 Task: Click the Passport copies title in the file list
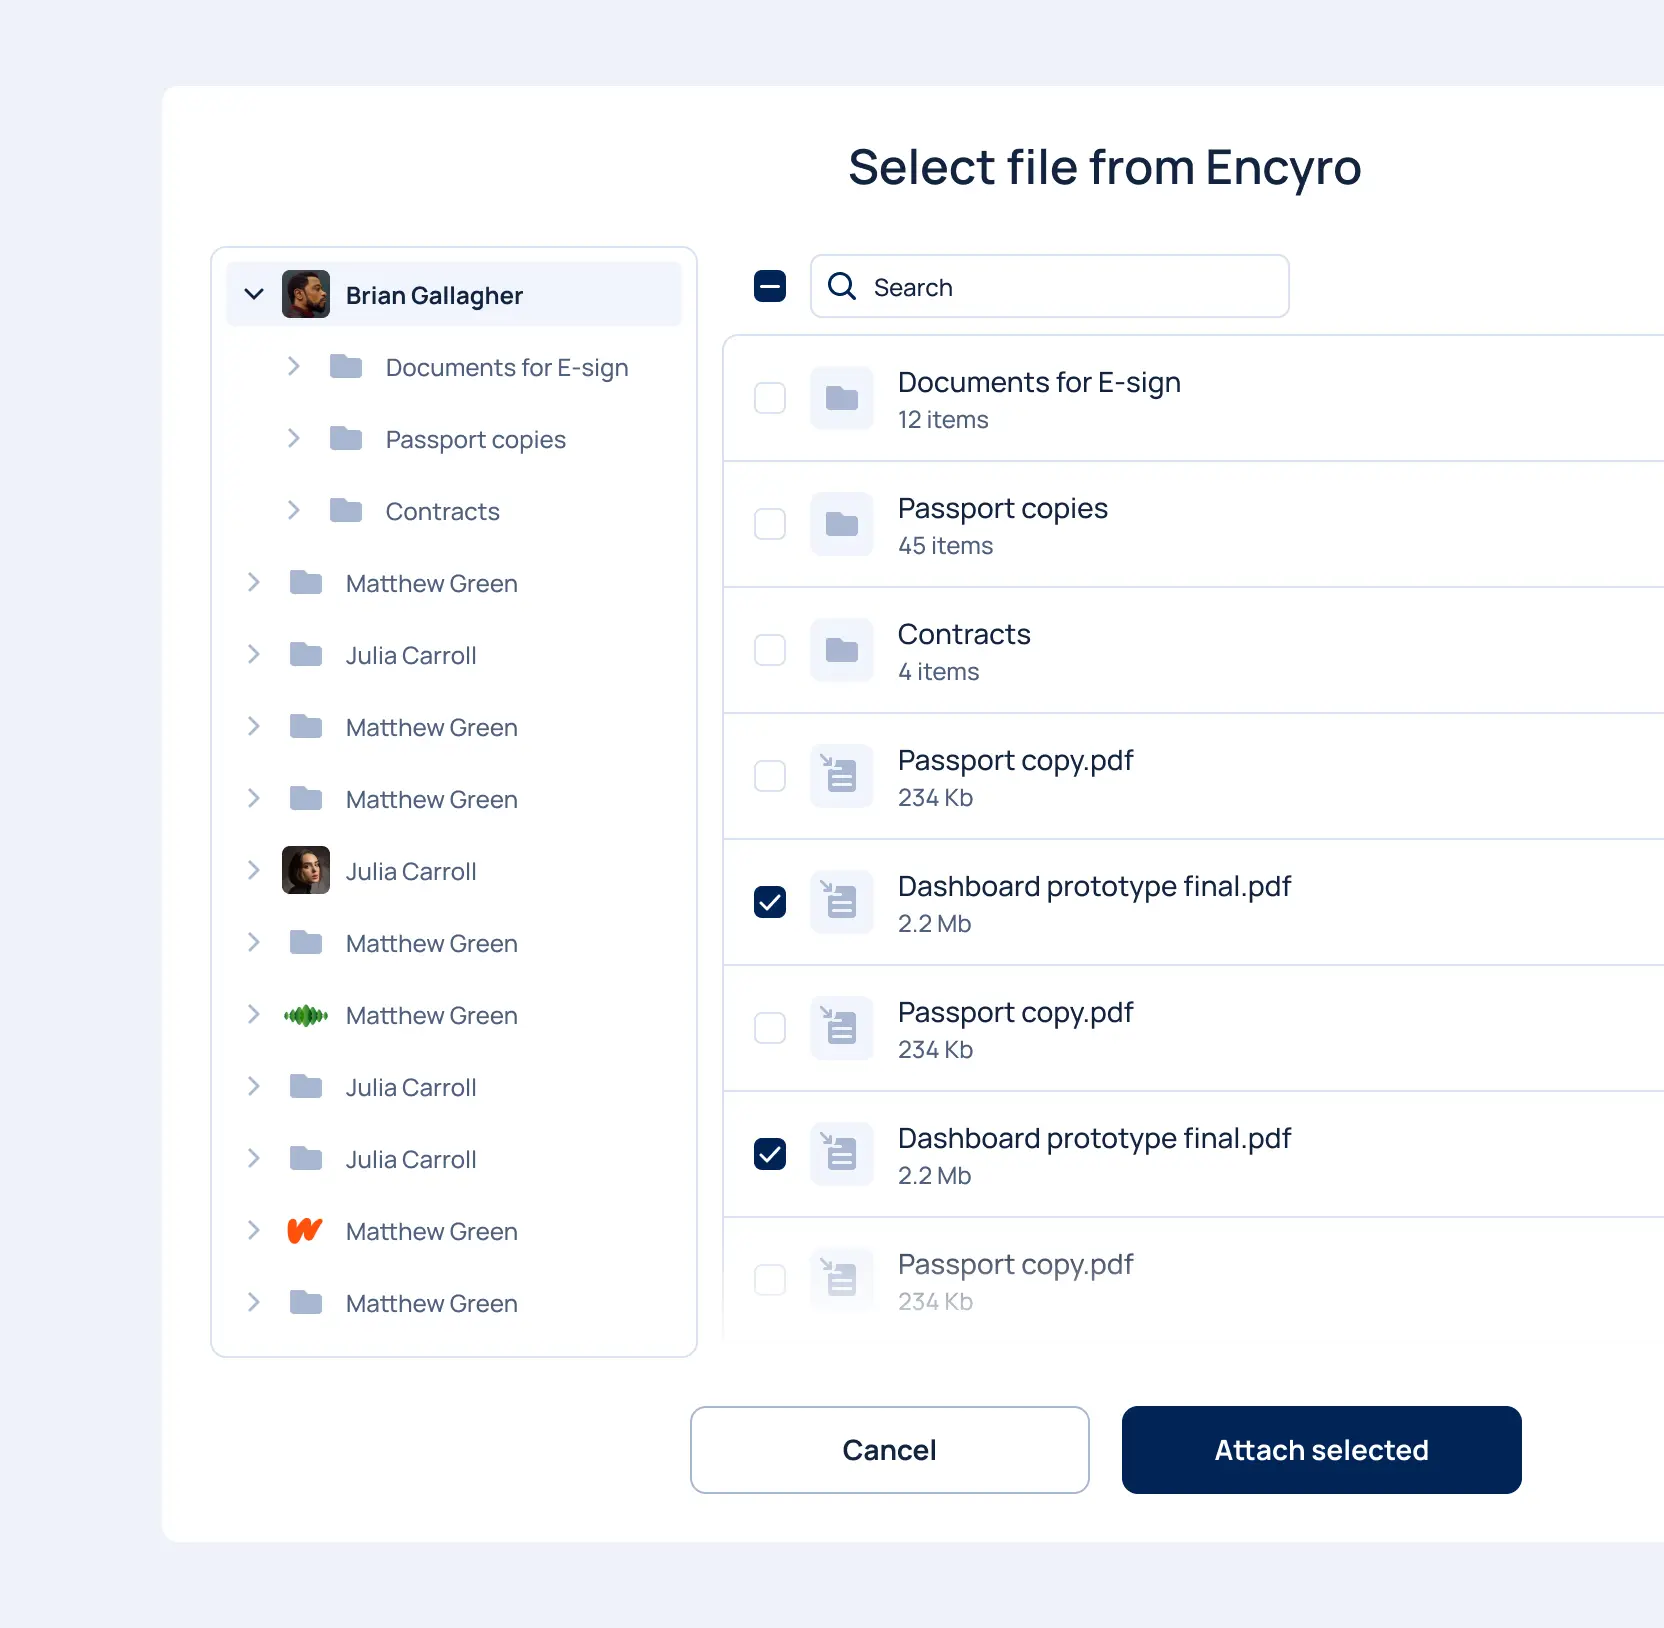pos(1003,509)
